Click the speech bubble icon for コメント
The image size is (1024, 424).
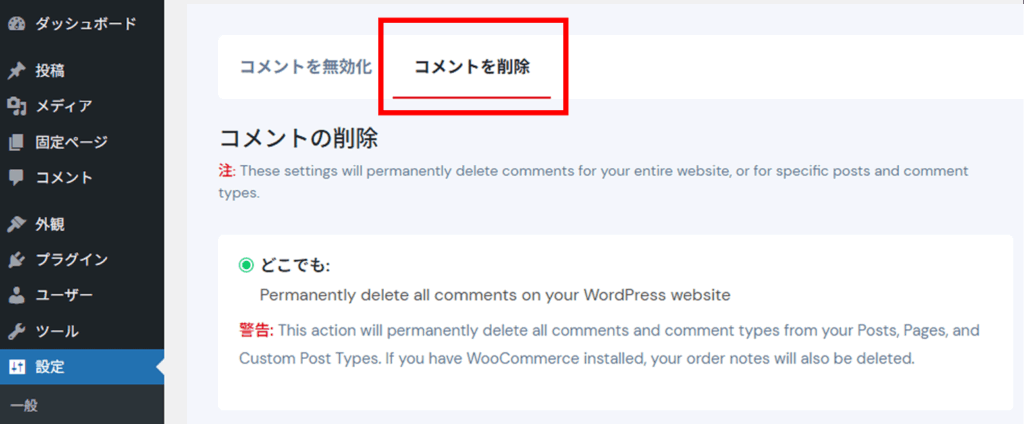16,178
